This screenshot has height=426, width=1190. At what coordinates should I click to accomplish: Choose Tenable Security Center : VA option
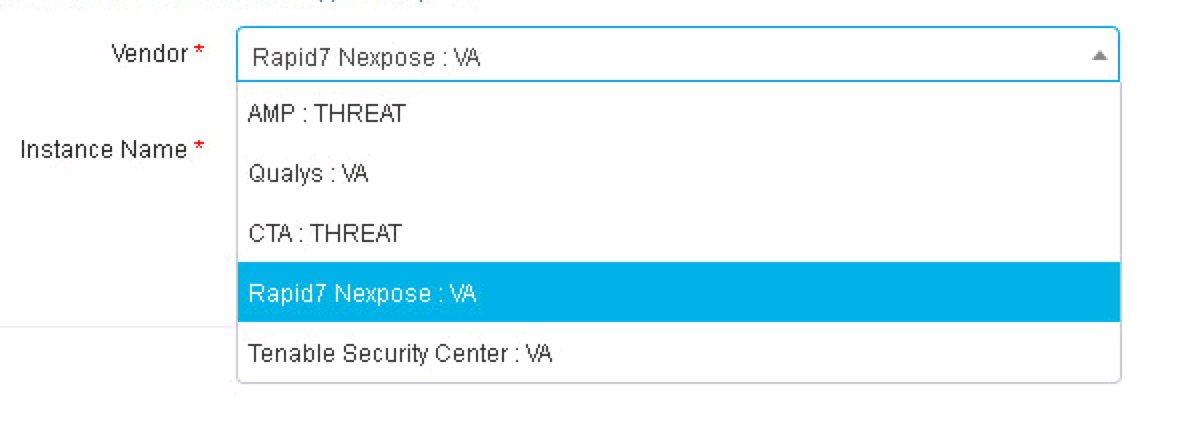click(400, 354)
